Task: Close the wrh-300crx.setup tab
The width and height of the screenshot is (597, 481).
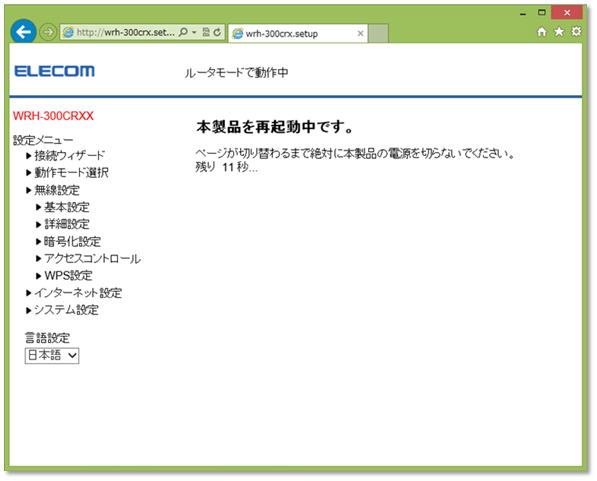Action: point(360,34)
